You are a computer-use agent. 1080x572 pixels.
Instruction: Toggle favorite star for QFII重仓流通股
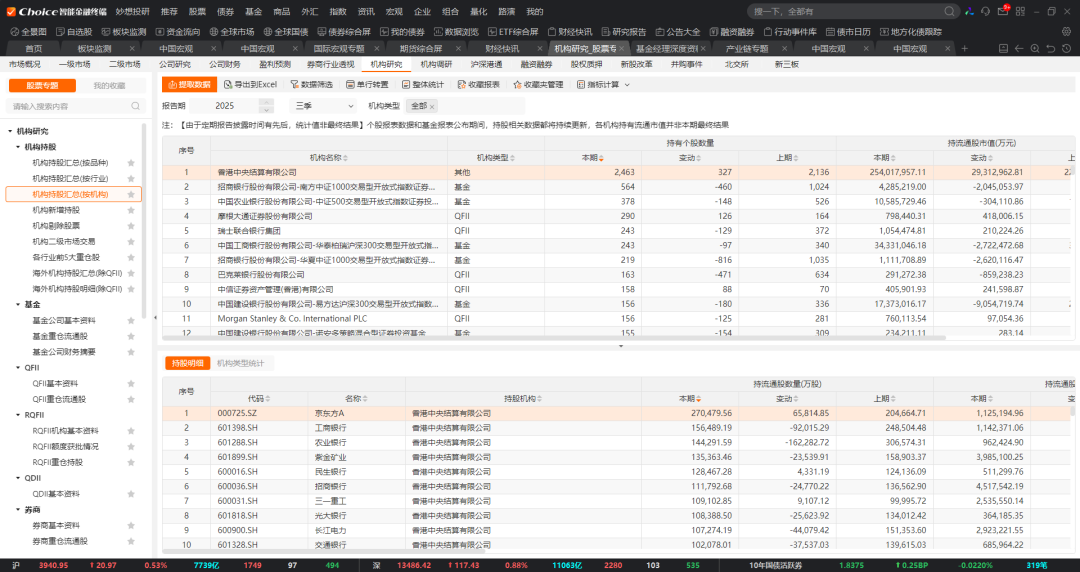point(131,399)
